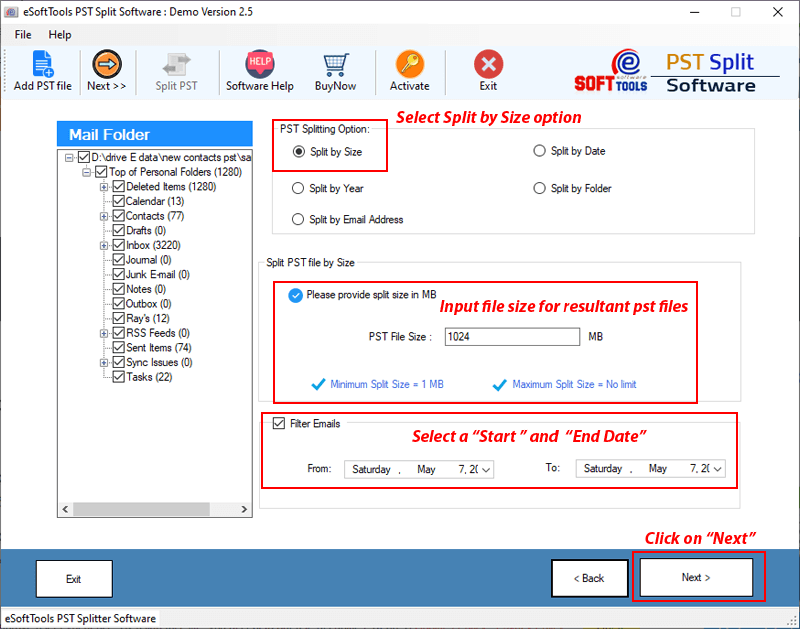Screen dimensions: 800x629
Task: Click the < Back button
Action: [589, 578]
